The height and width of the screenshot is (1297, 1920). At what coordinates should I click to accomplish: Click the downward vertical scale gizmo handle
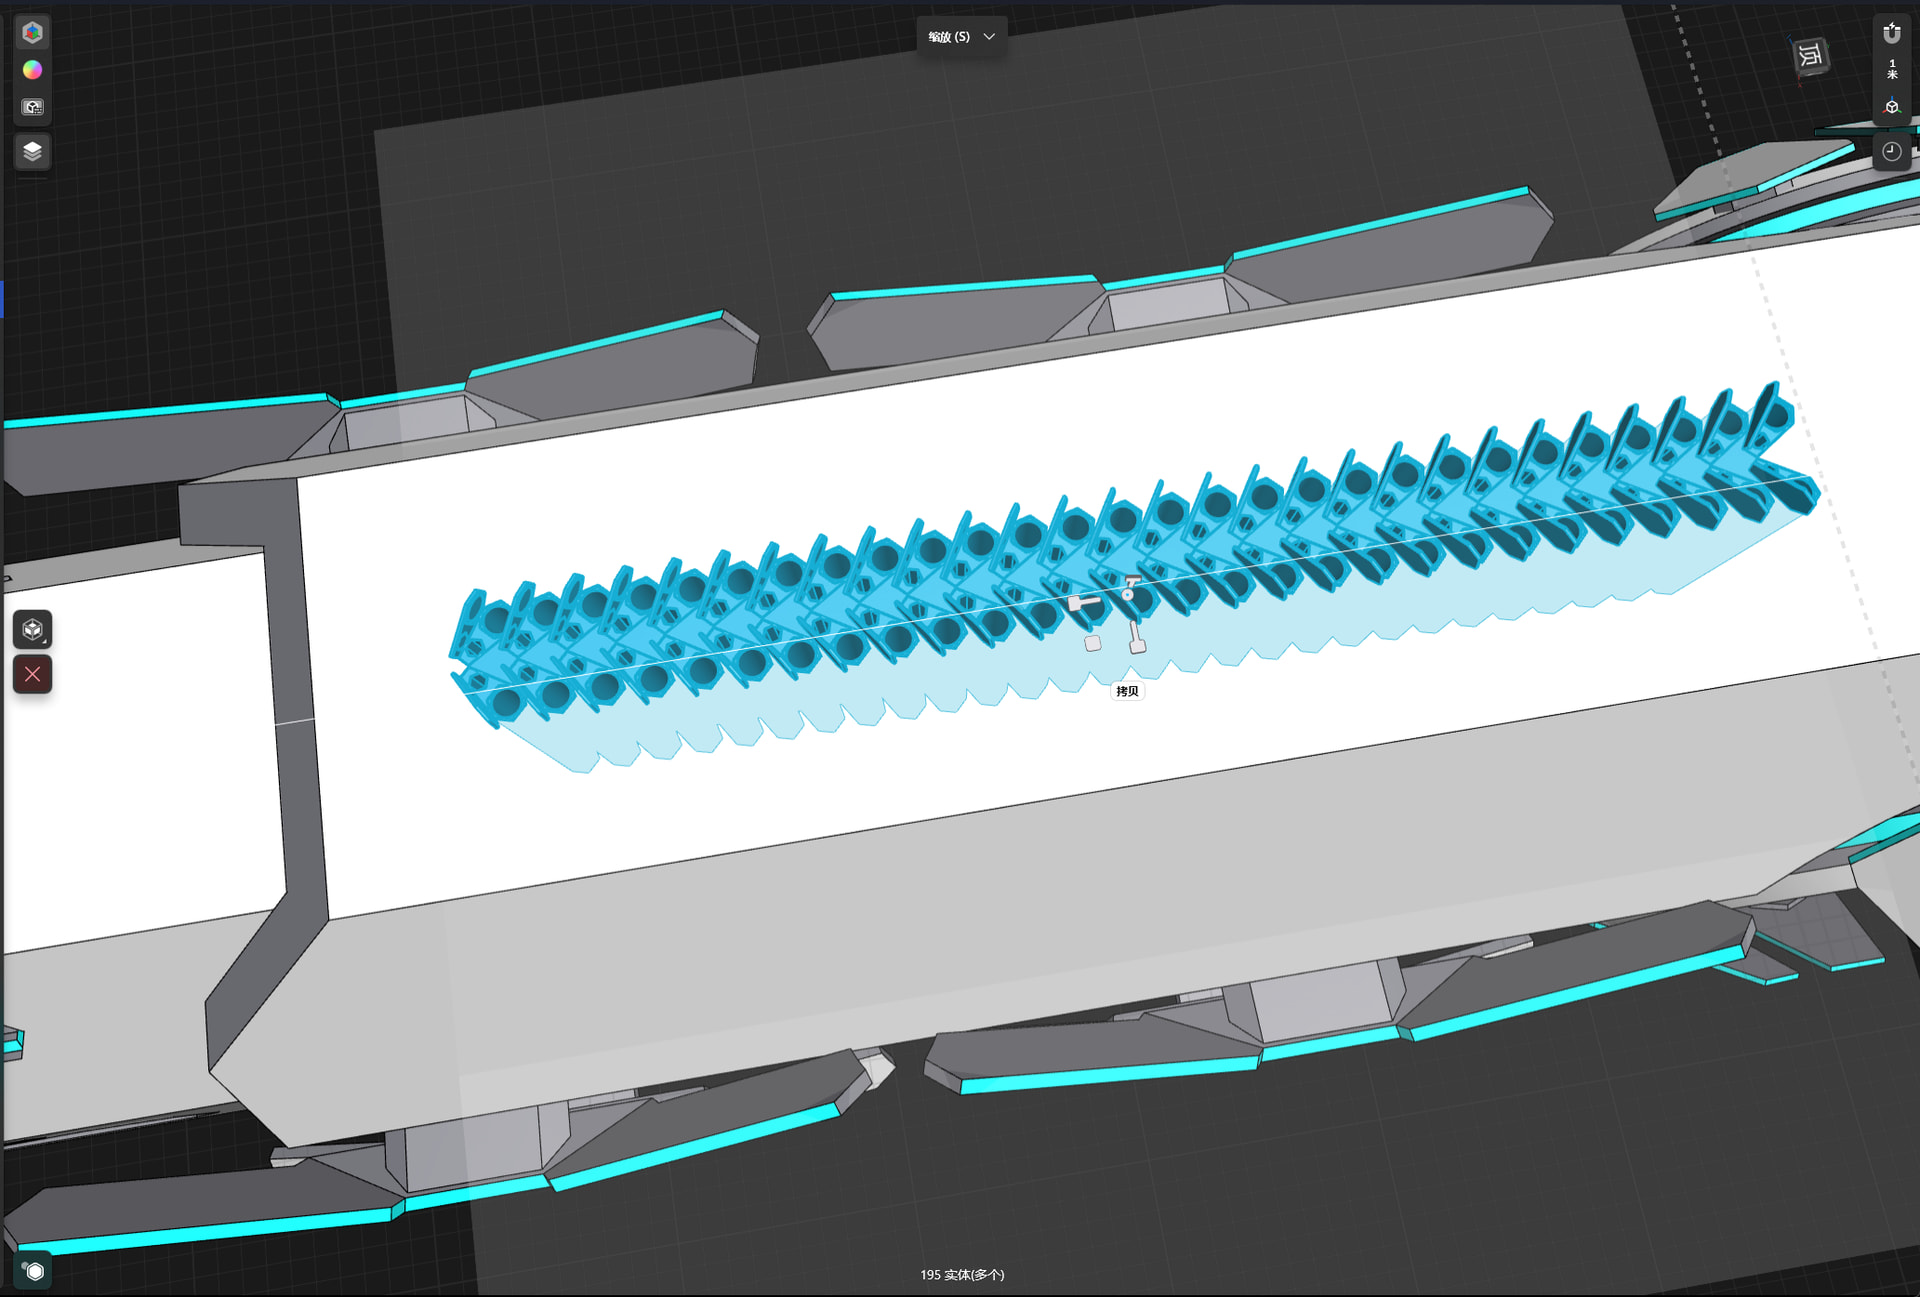[x=1137, y=645]
